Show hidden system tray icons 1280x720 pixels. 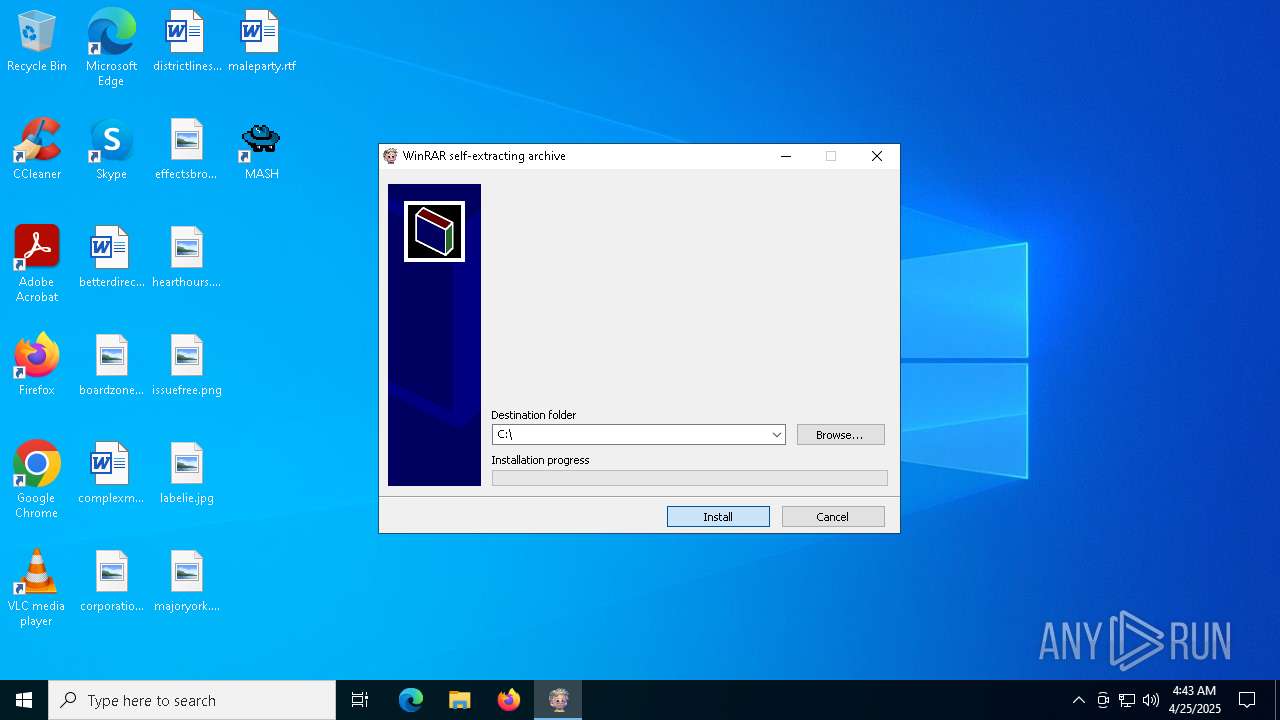pos(1078,700)
